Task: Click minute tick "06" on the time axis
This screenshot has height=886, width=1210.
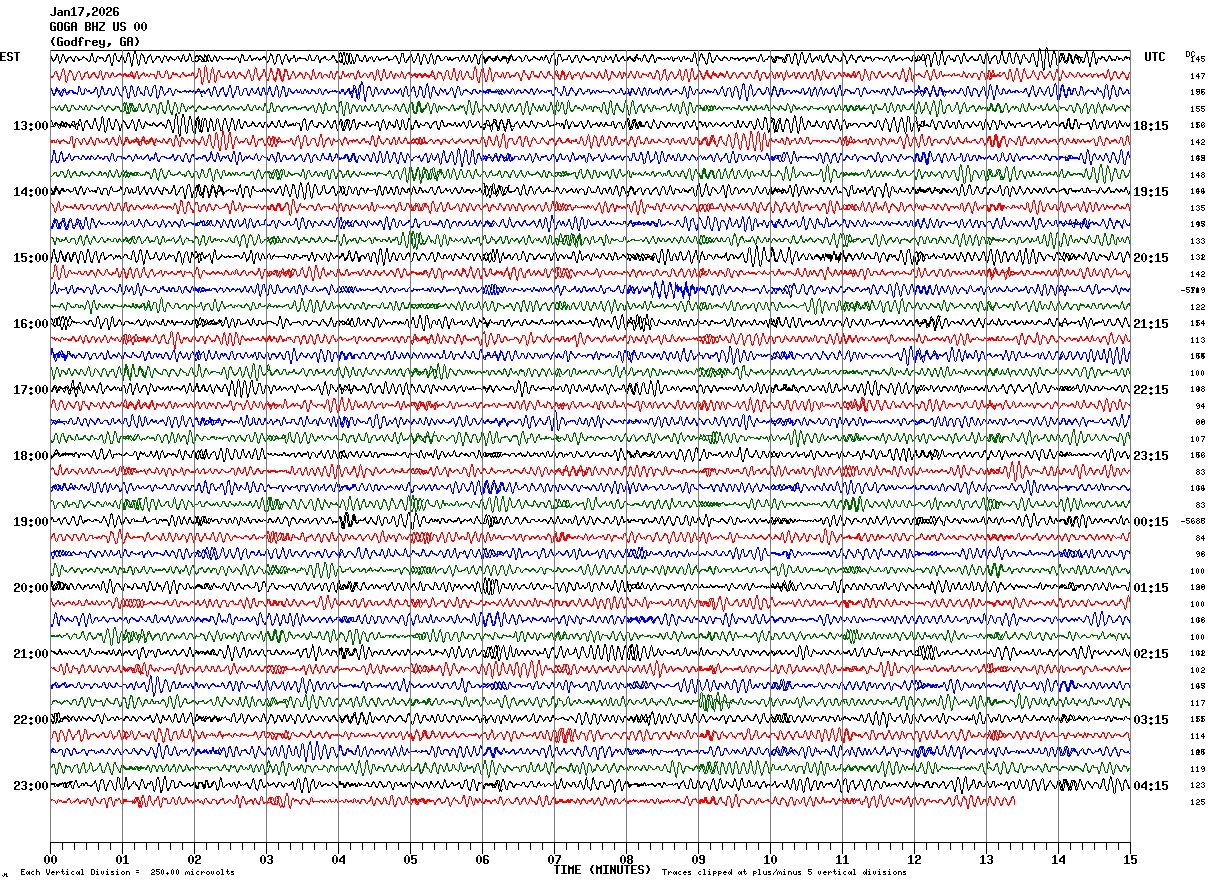Action: pos(482,859)
